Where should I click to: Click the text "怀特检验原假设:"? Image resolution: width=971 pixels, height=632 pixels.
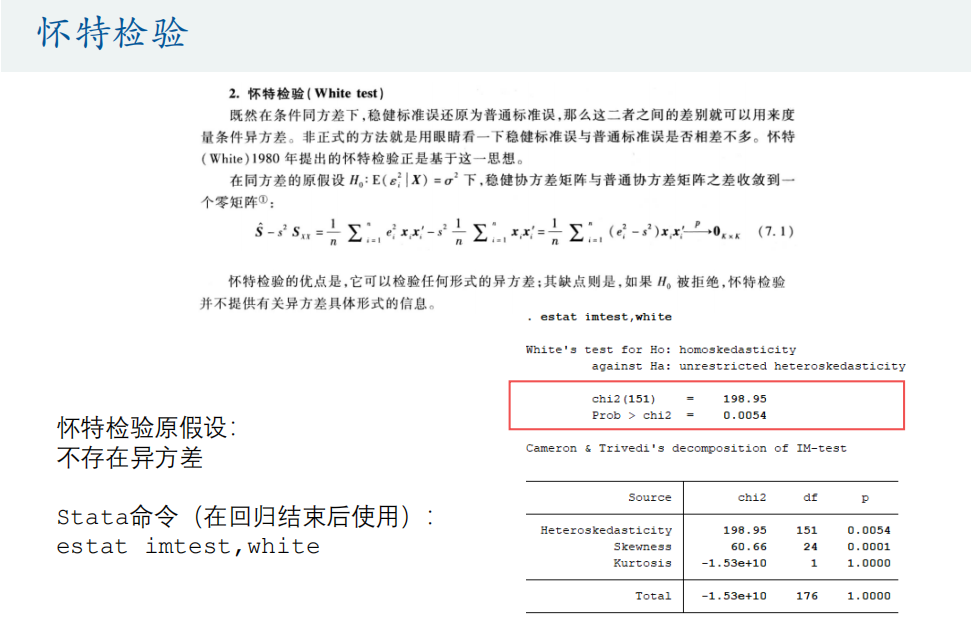147,429
